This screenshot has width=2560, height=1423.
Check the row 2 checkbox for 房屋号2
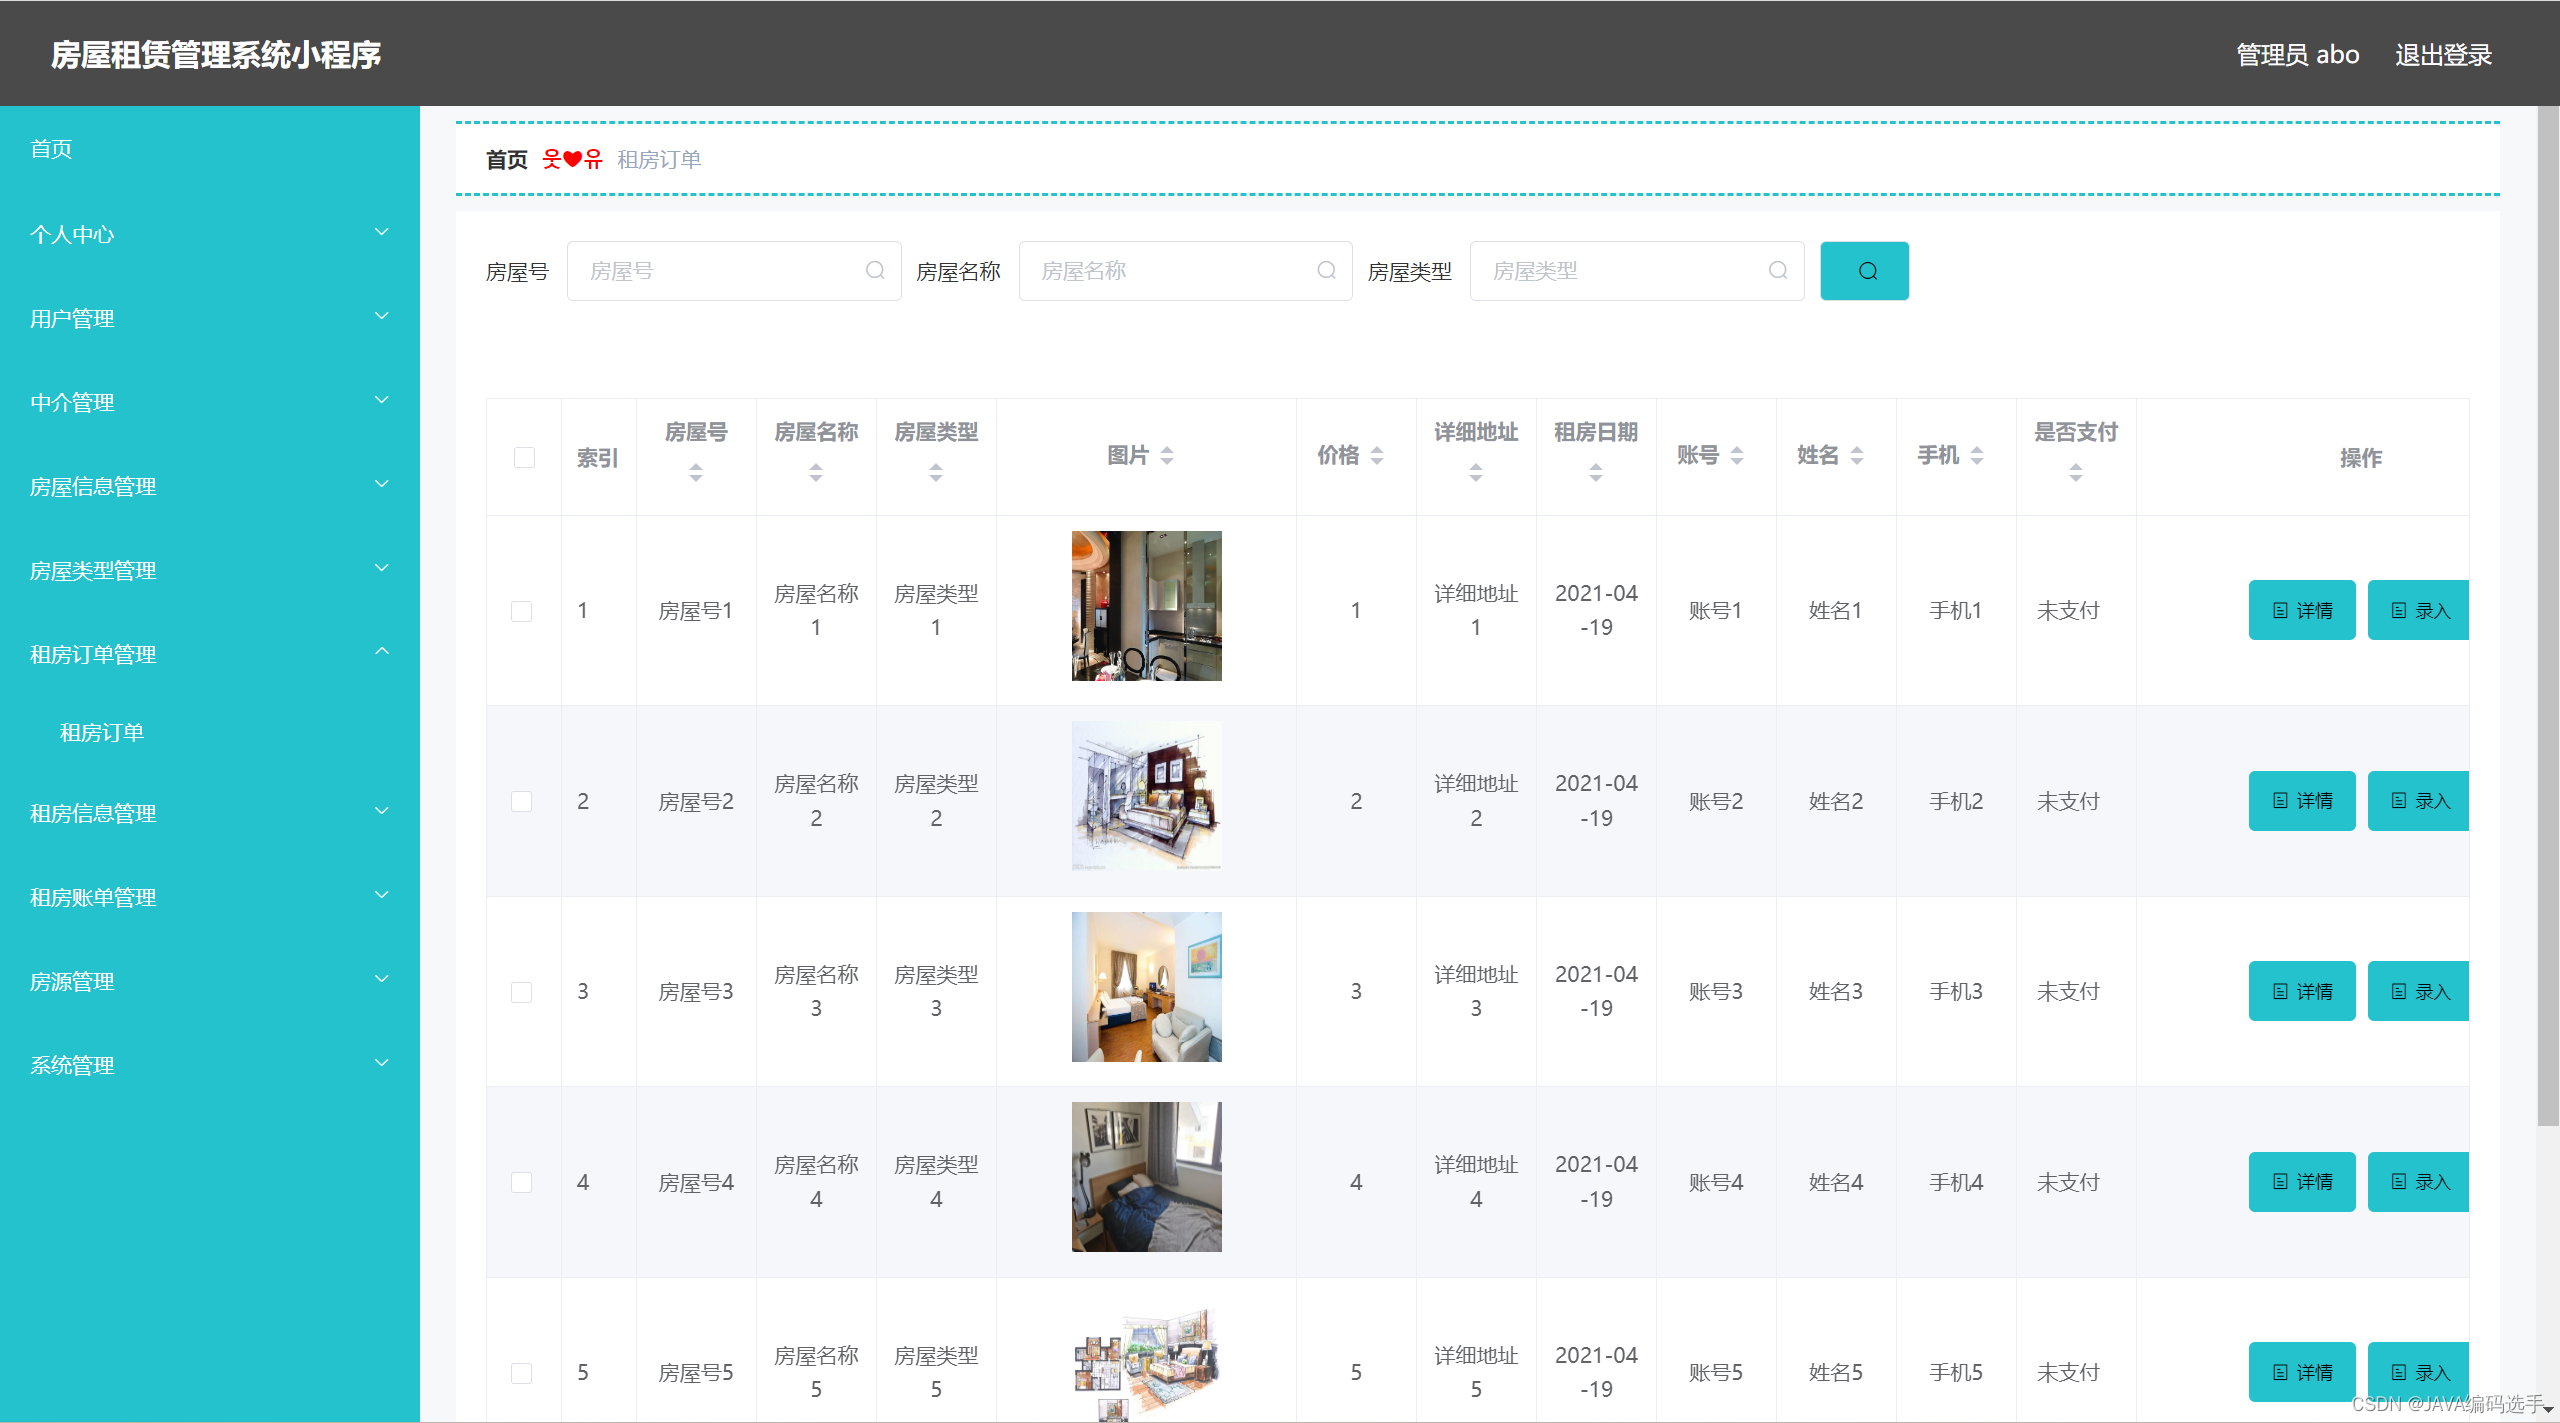(x=522, y=802)
